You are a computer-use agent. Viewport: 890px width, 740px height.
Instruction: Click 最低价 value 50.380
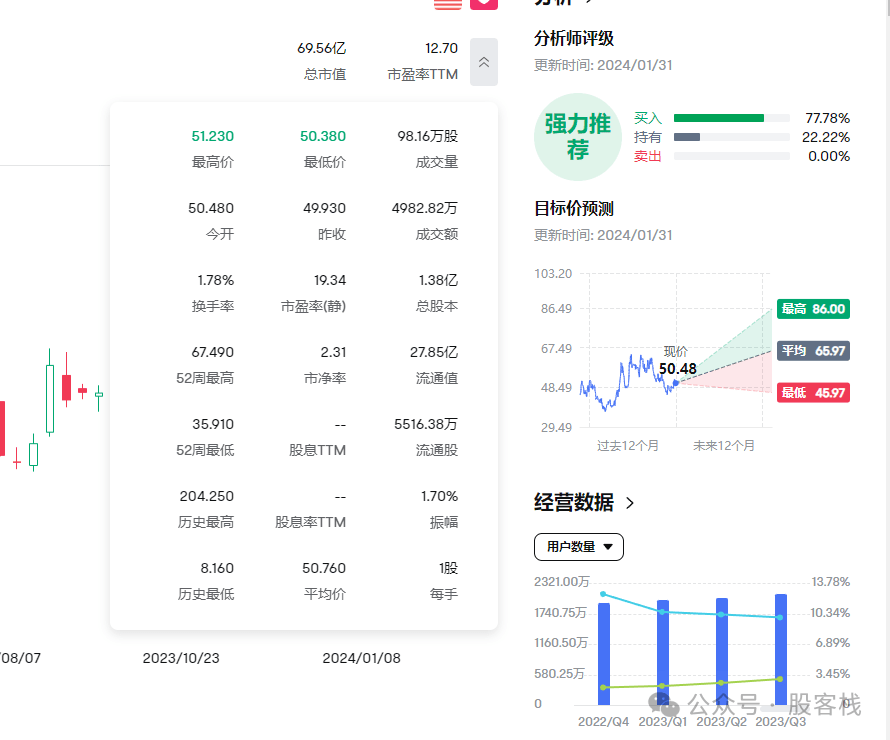(322, 136)
